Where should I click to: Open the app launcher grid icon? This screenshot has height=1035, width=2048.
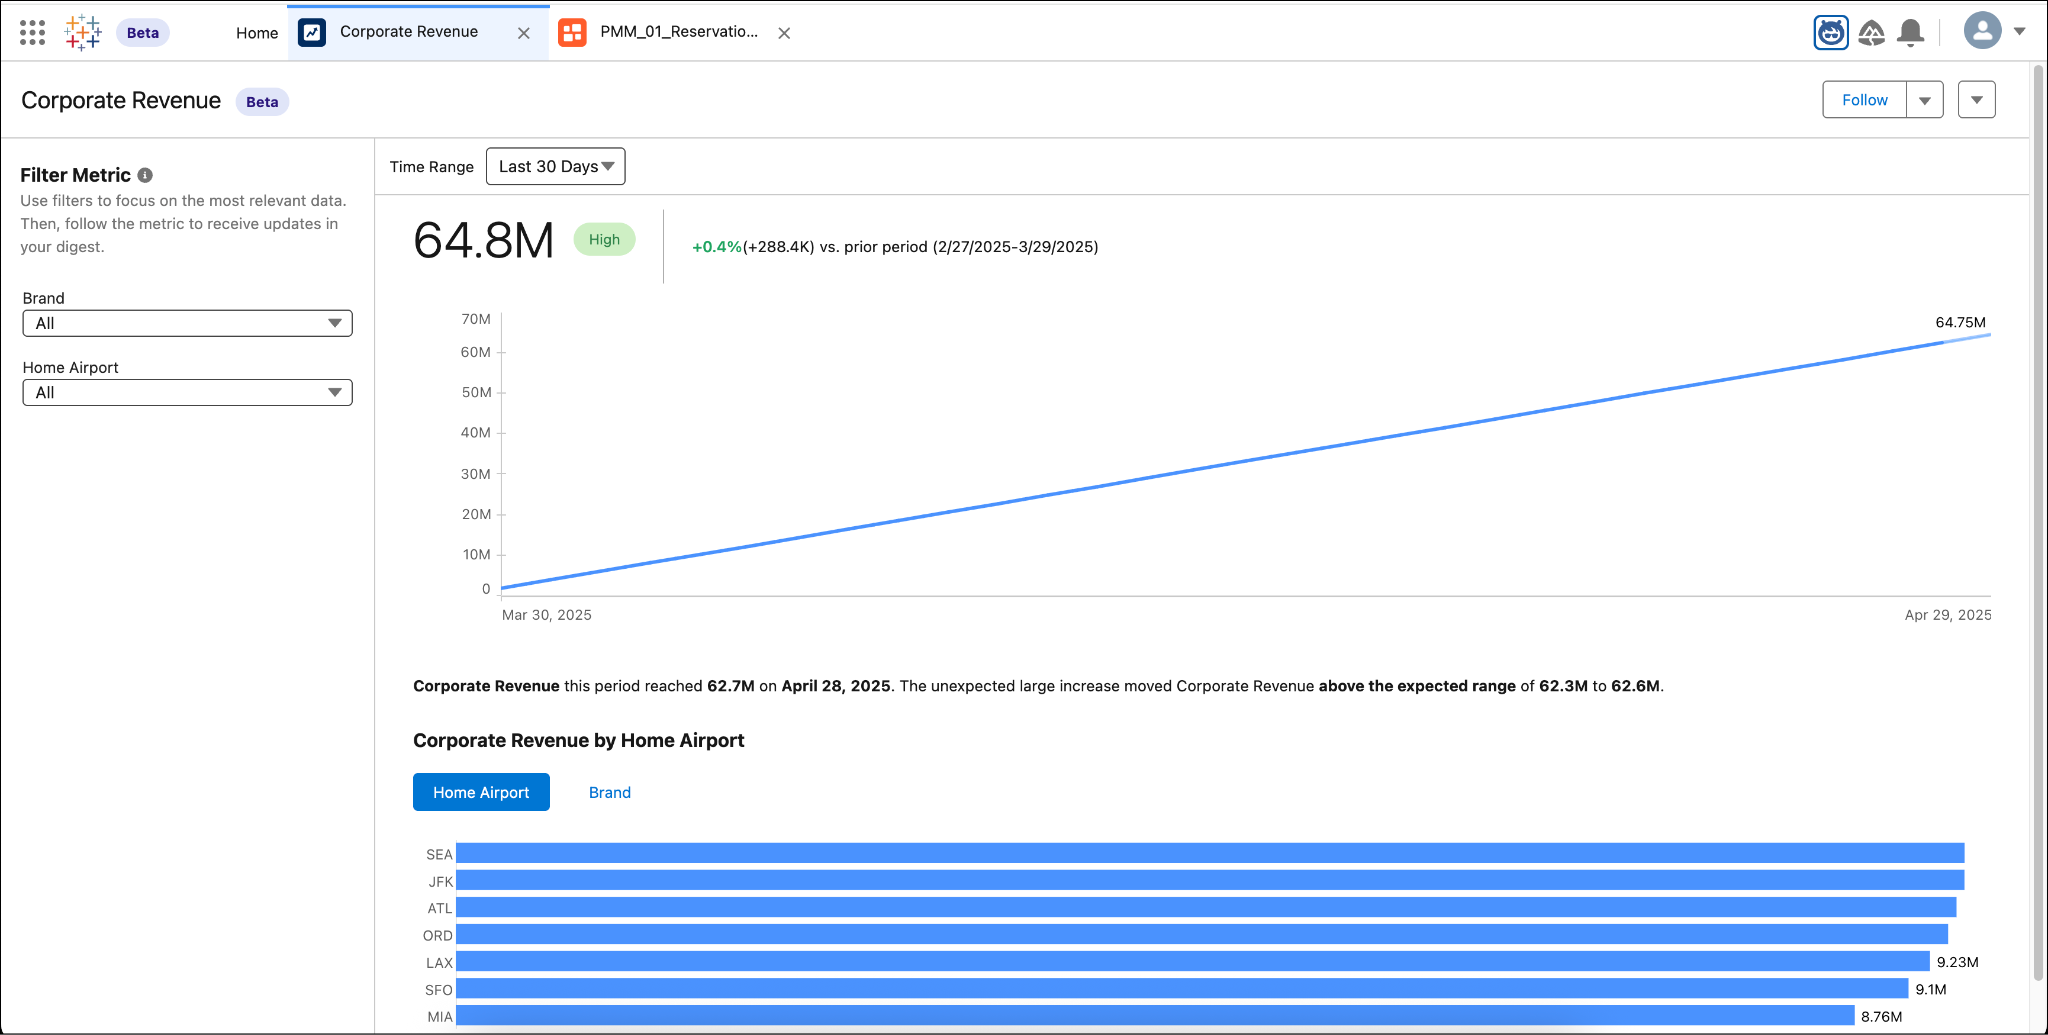point(32,32)
